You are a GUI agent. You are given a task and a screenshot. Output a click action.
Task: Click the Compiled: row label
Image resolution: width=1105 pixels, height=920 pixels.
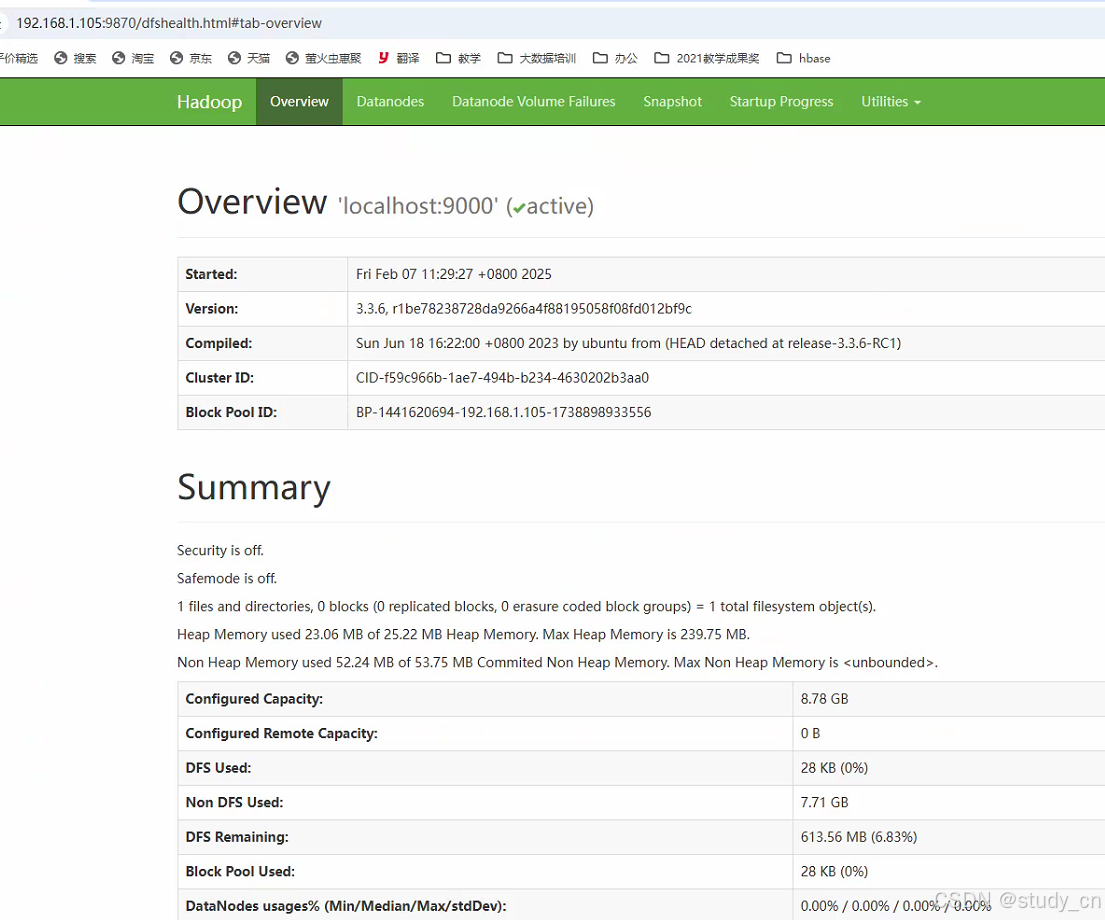pos(218,343)
